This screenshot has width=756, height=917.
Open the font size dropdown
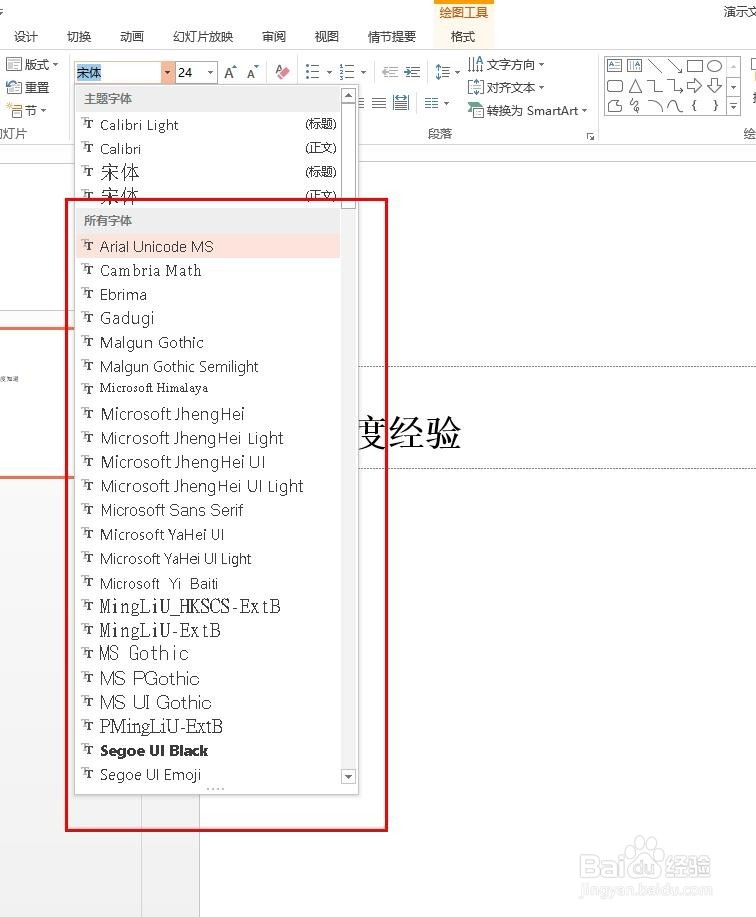(x=210, y=73)
